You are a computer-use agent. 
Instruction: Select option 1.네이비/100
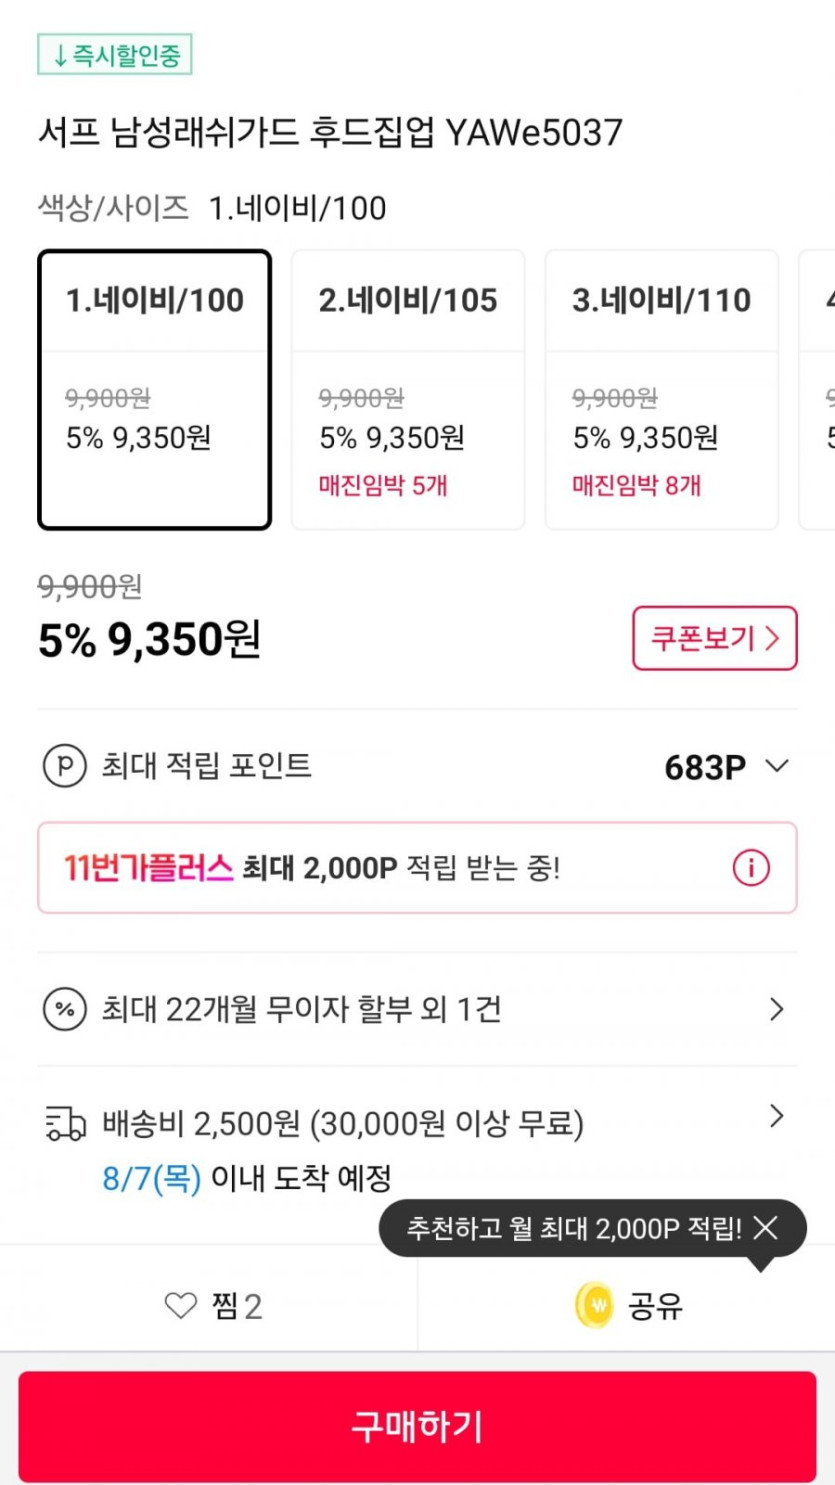(x=155, y=389)
